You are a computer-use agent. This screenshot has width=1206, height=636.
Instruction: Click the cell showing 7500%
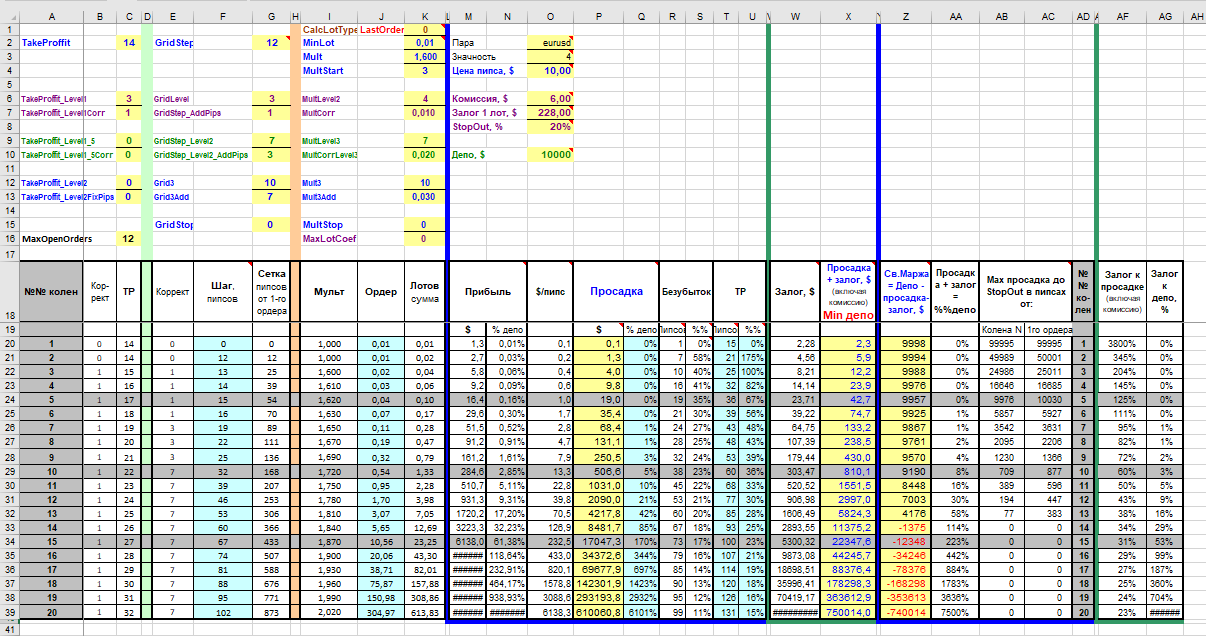click(956, 613)
